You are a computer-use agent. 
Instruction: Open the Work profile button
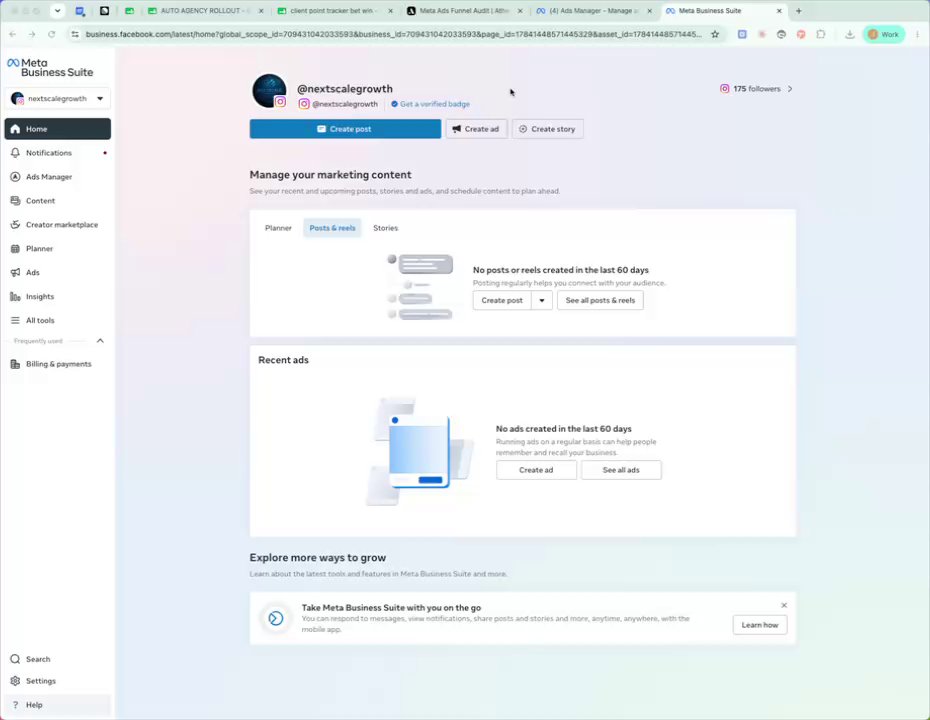click(884, 34)
